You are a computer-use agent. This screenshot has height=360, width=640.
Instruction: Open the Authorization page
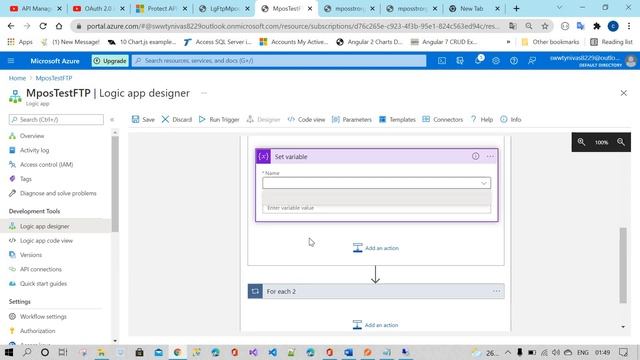(37, 331)
